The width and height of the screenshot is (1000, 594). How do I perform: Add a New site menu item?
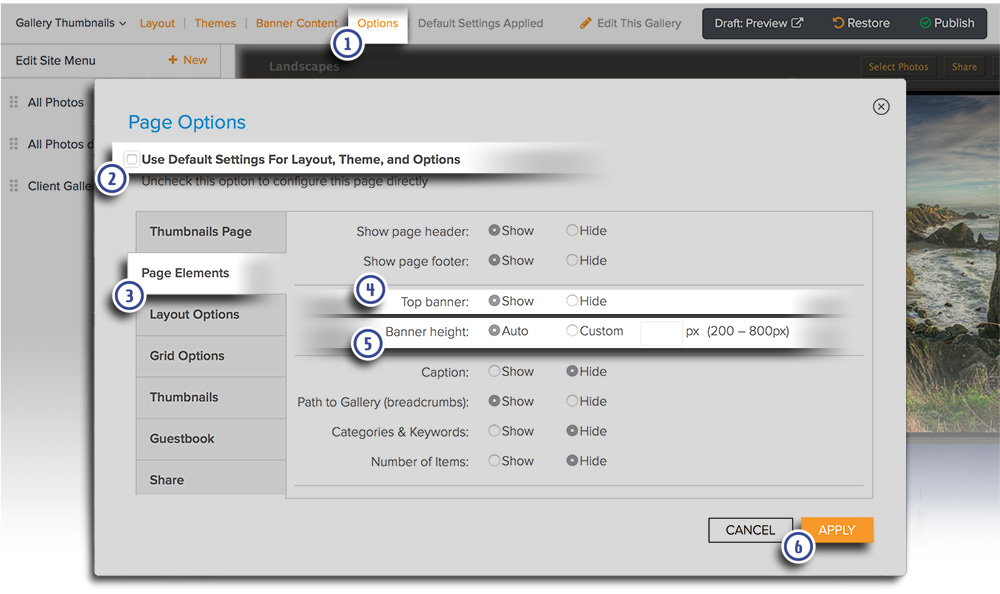coord(188,60)
